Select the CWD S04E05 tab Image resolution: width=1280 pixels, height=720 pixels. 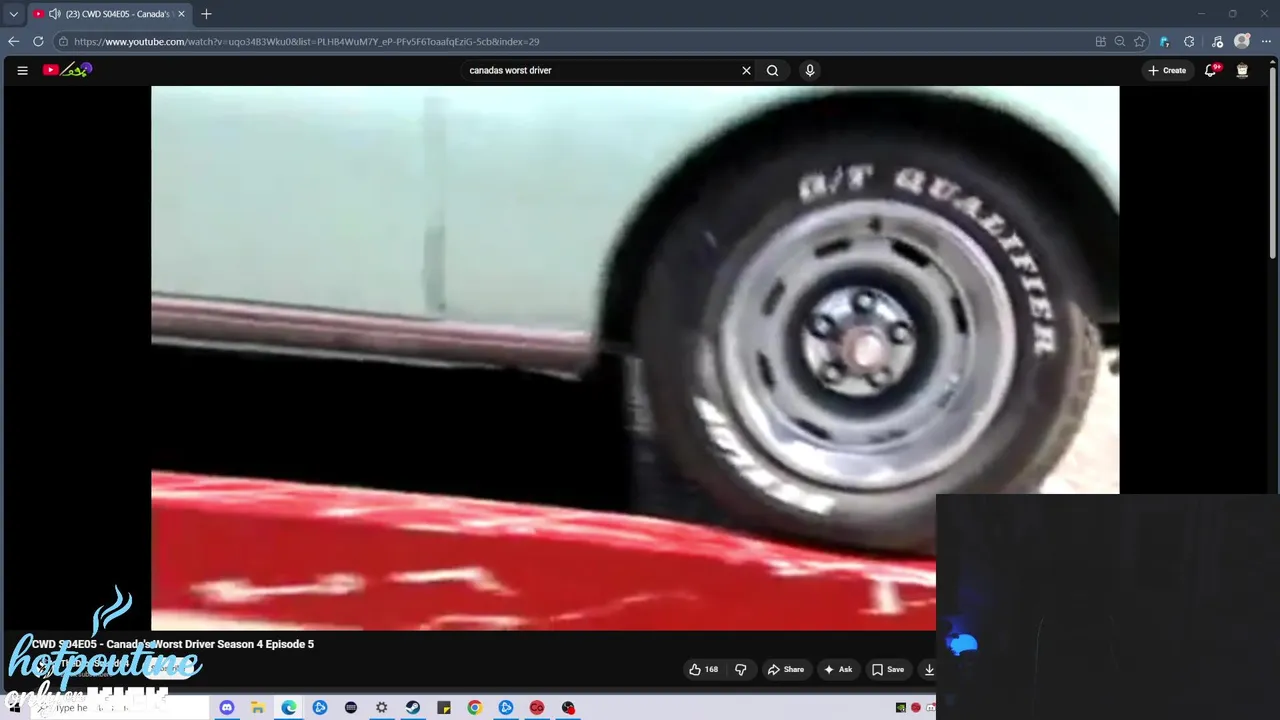click(108, 14)
